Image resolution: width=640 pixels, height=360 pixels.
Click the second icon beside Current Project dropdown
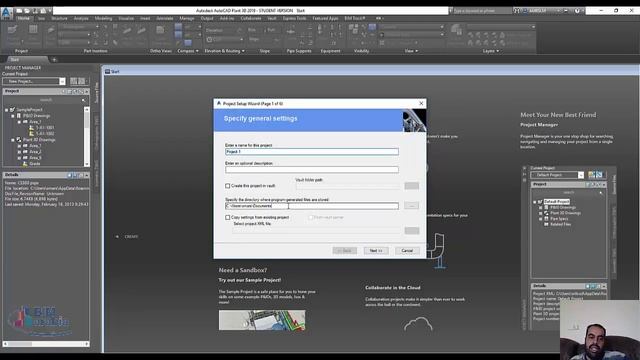coord(82,81)
